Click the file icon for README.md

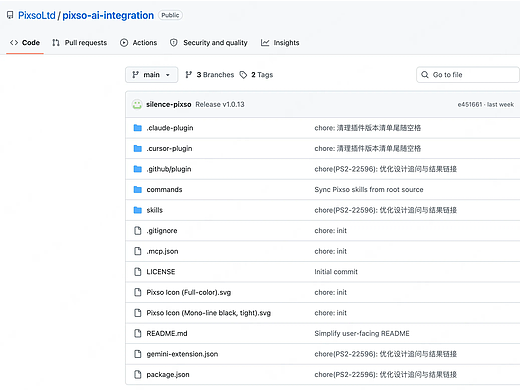138,333
